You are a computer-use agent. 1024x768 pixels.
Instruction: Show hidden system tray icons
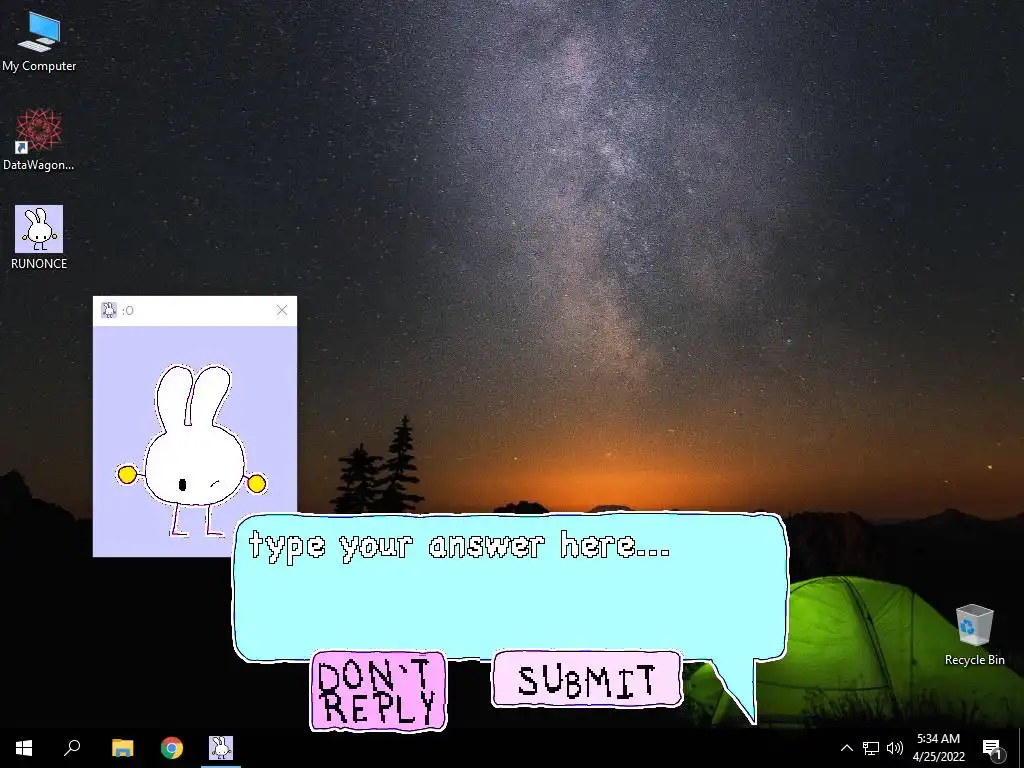pyautogui.click(x=846, y=748)
